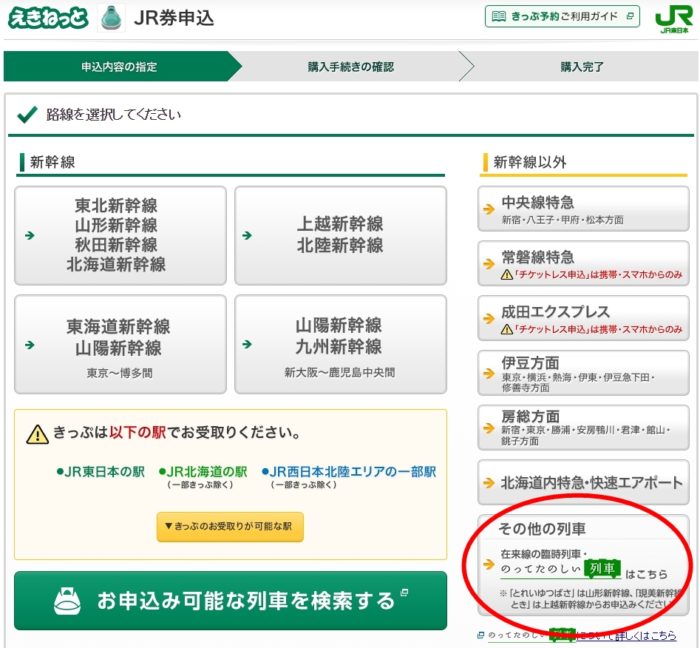Select 伊豆方面 option
Screen dimensions: 700x648
coord(583,373)
